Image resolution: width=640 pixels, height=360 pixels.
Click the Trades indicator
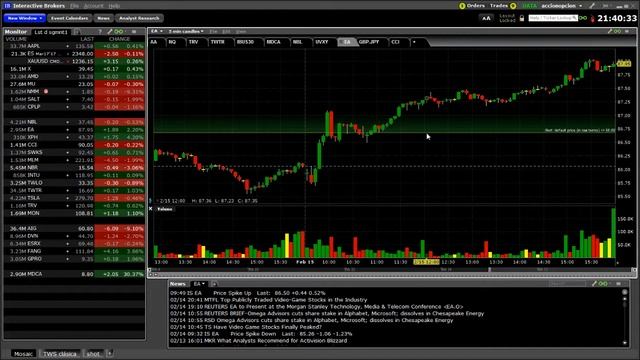coord(503,6)
